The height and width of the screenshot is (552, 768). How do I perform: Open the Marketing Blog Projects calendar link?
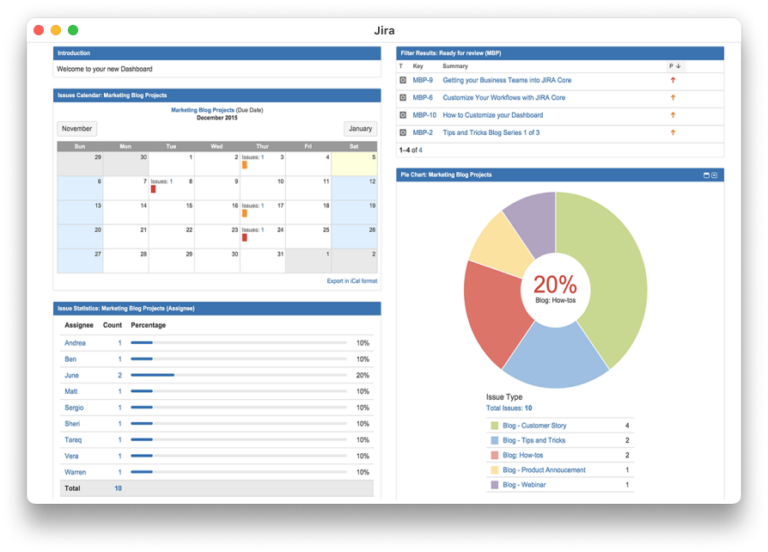click(202, 110)
